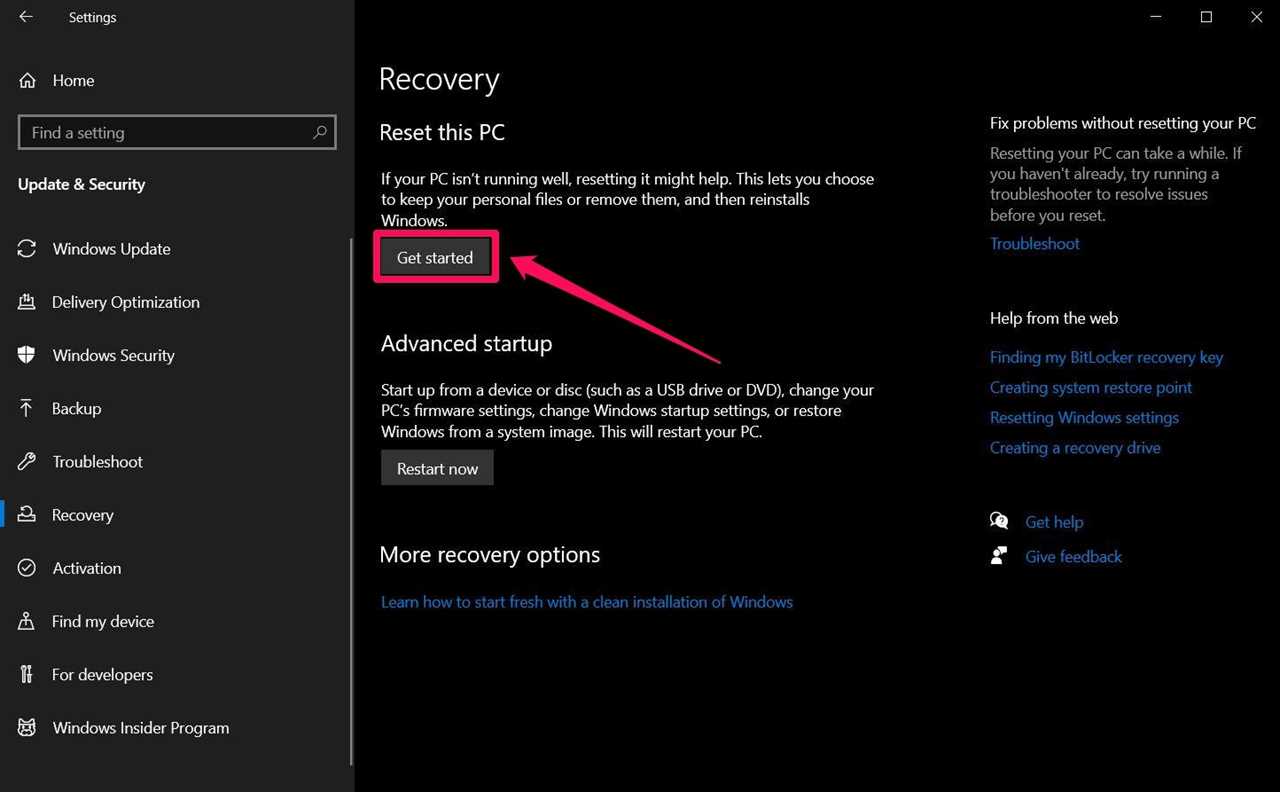Open Resetting Windows settings help

click(x=1084, y=417)
